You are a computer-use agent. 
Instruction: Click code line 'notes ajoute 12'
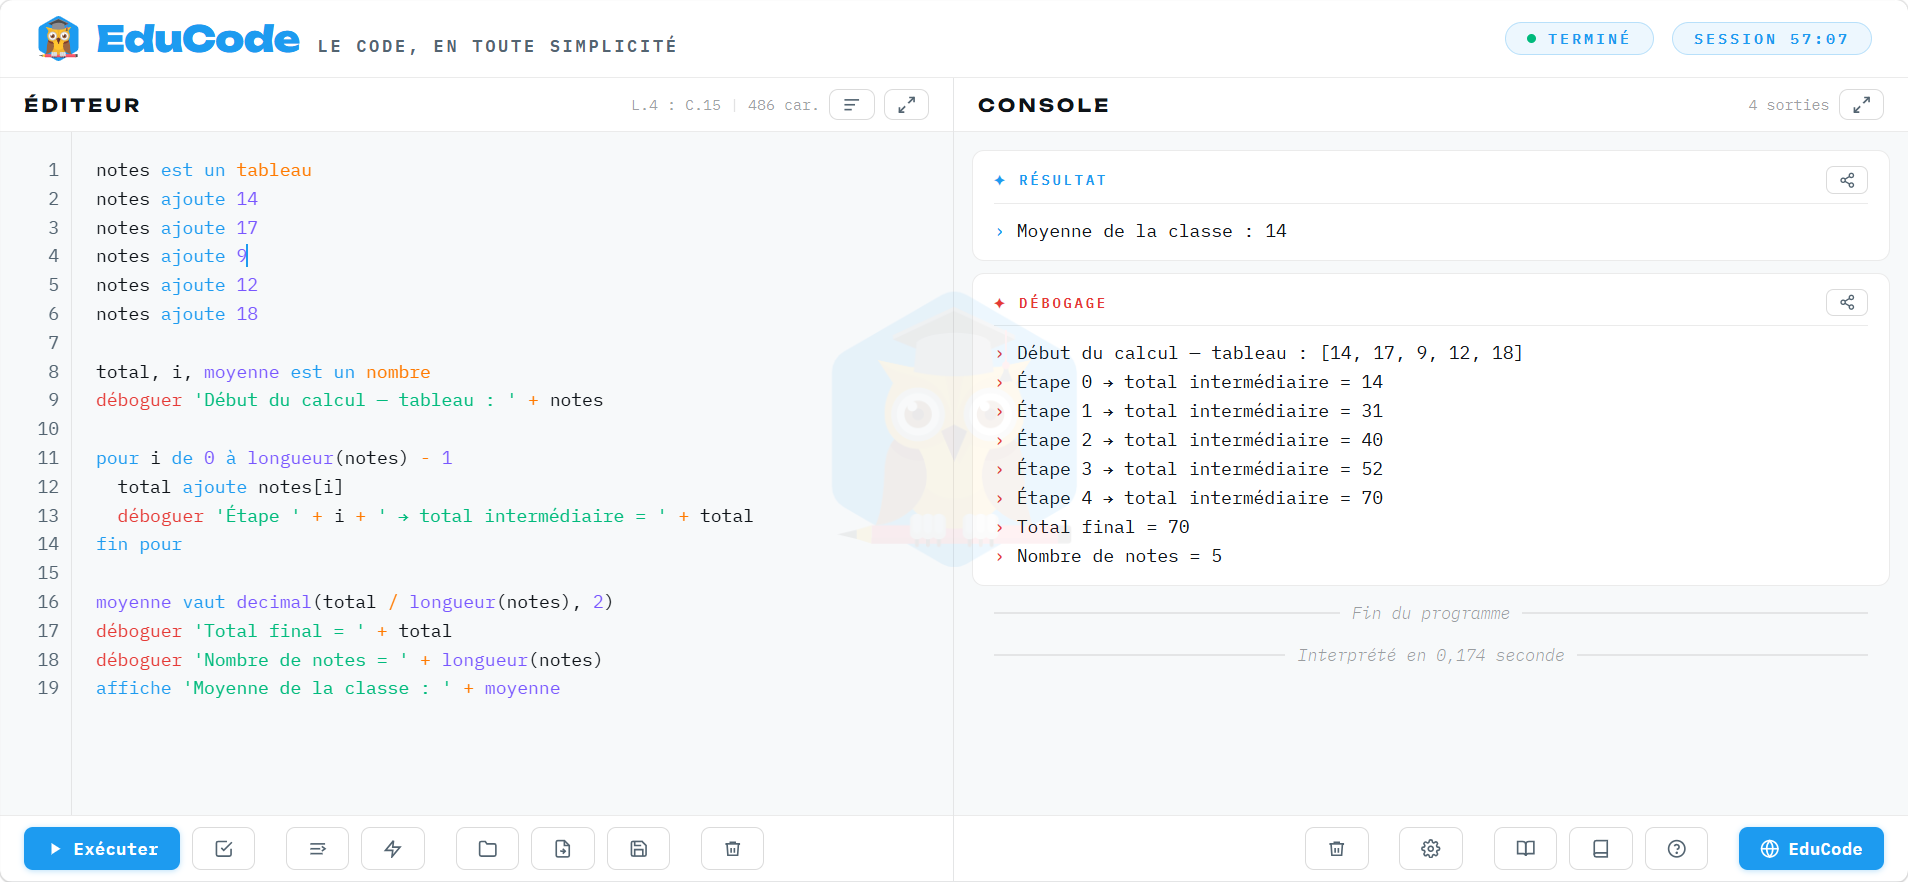click(177, 285)
